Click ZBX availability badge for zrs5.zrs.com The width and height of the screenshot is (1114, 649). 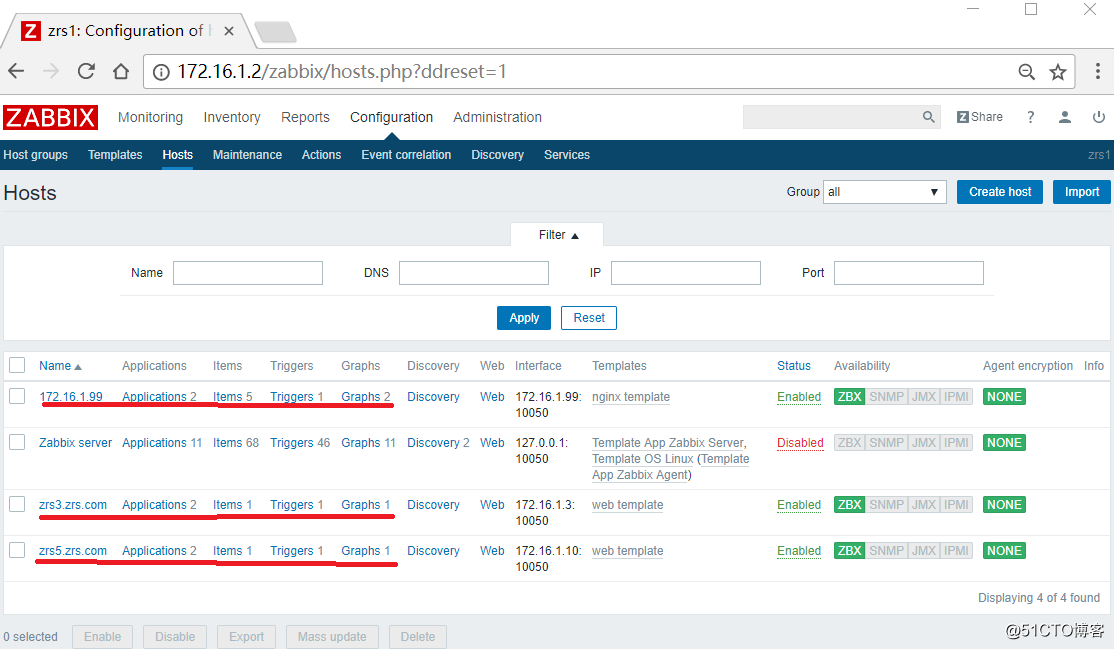point(849,551)
